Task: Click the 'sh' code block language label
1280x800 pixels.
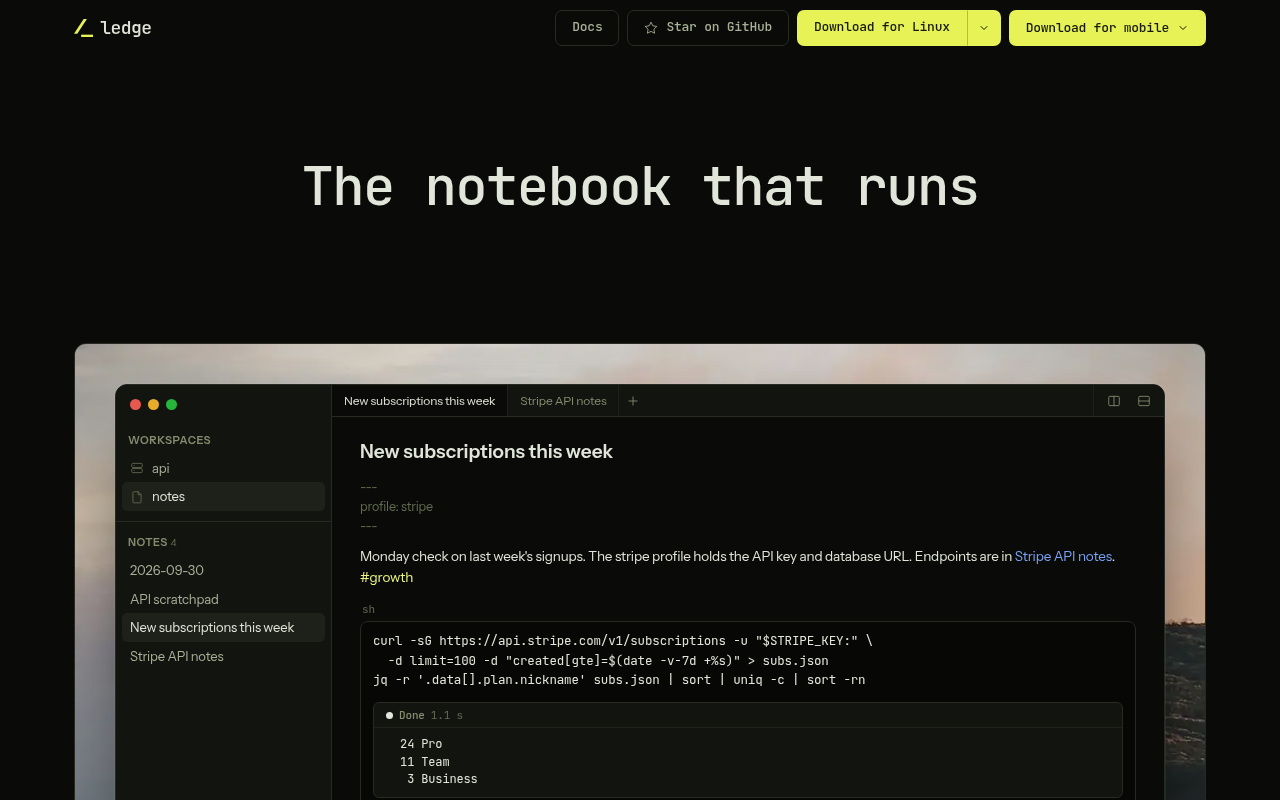Action: 369,609
